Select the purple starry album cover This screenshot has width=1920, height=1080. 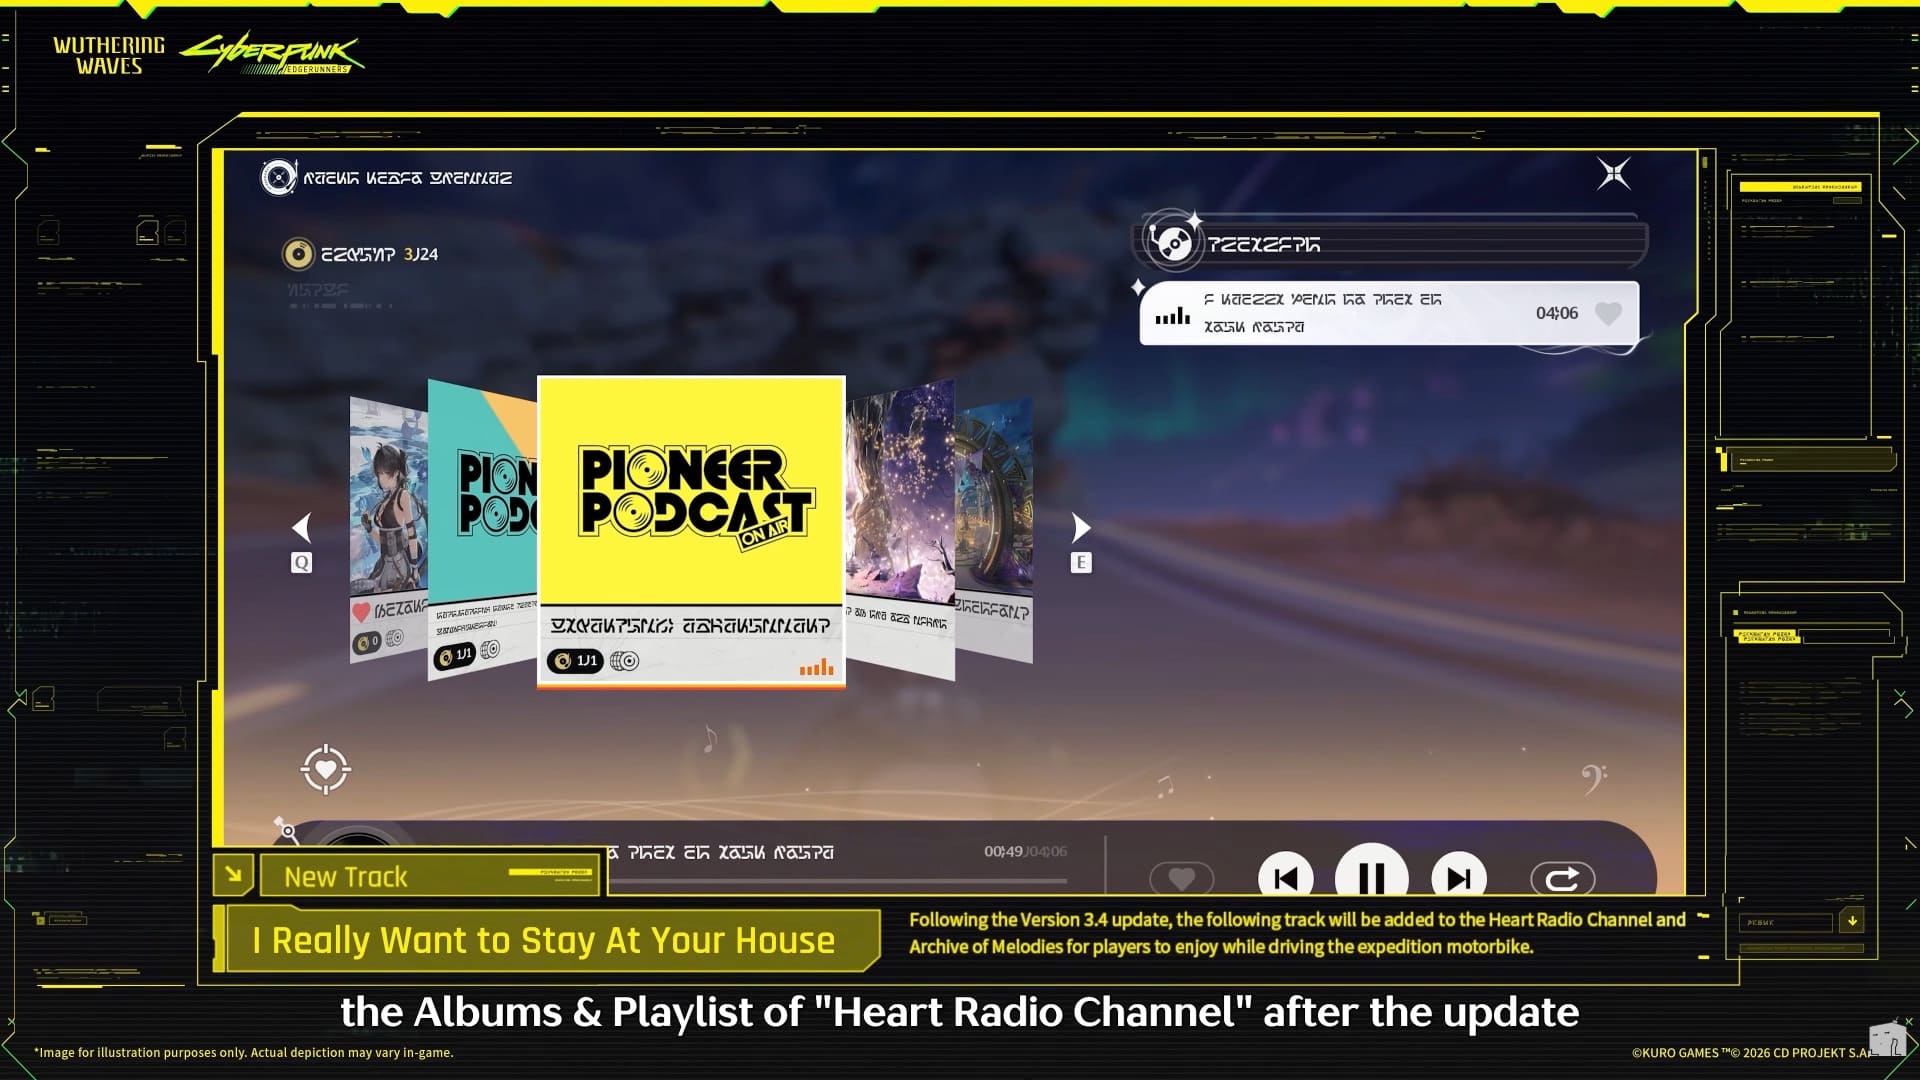pos(900,492)
